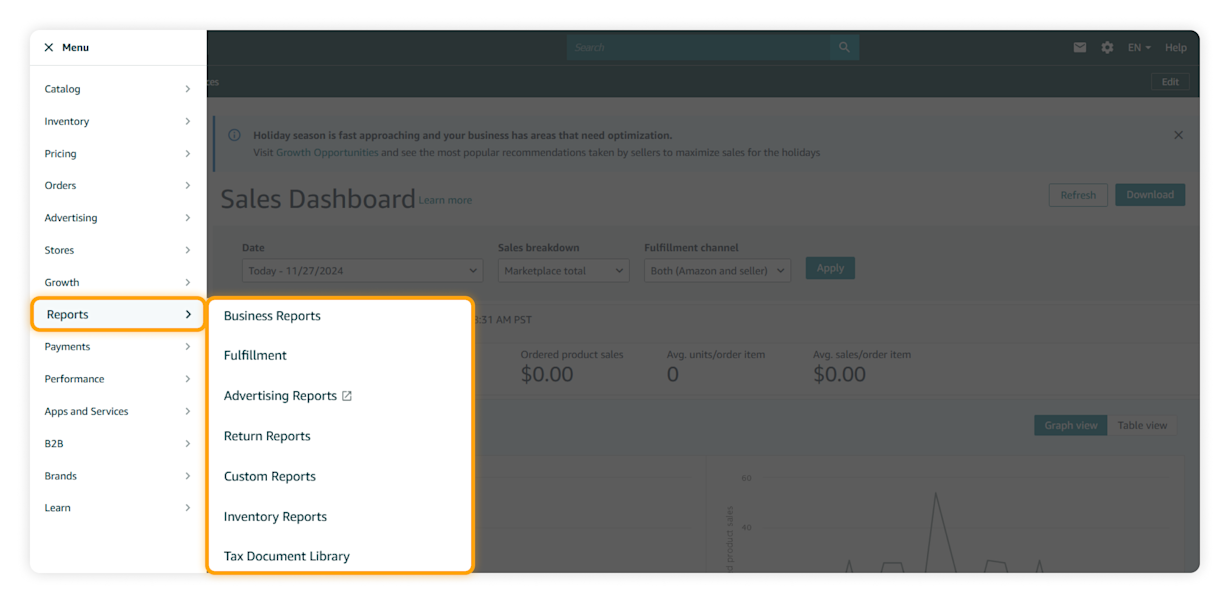Open messages using the envelope icon
The width and height of the screenshot is (1230, 603).
1079,47
